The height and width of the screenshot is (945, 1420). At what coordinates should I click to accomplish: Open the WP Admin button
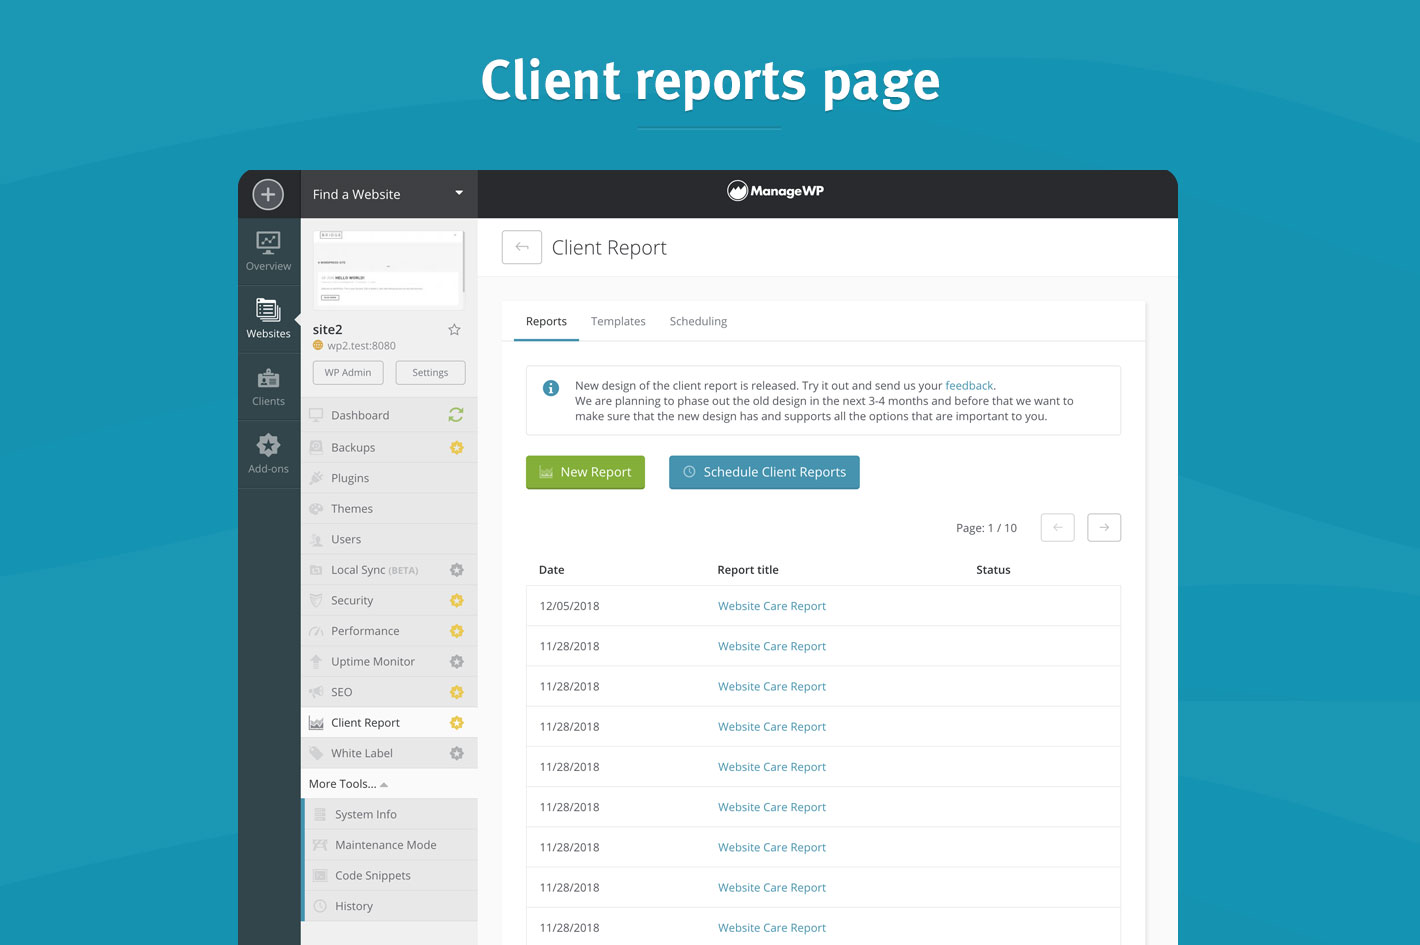pyautogui.click(x=347, y=372)
